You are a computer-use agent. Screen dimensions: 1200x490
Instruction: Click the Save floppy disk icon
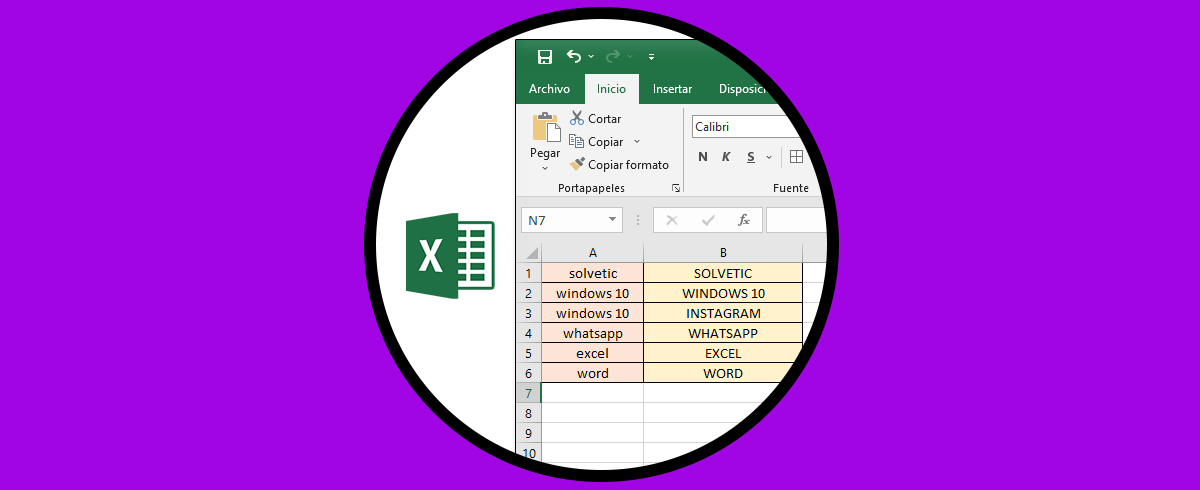545,57
